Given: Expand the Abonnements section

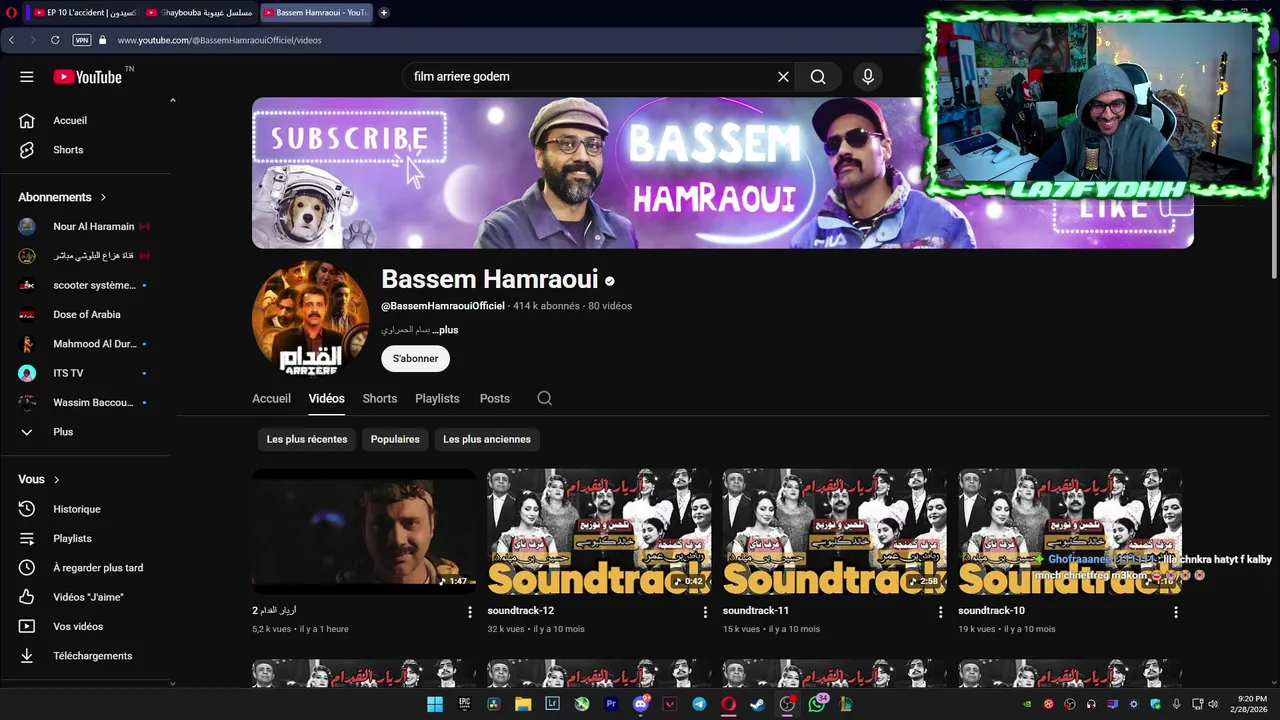Looking at the screenshot, I should (x=62, y=197).
